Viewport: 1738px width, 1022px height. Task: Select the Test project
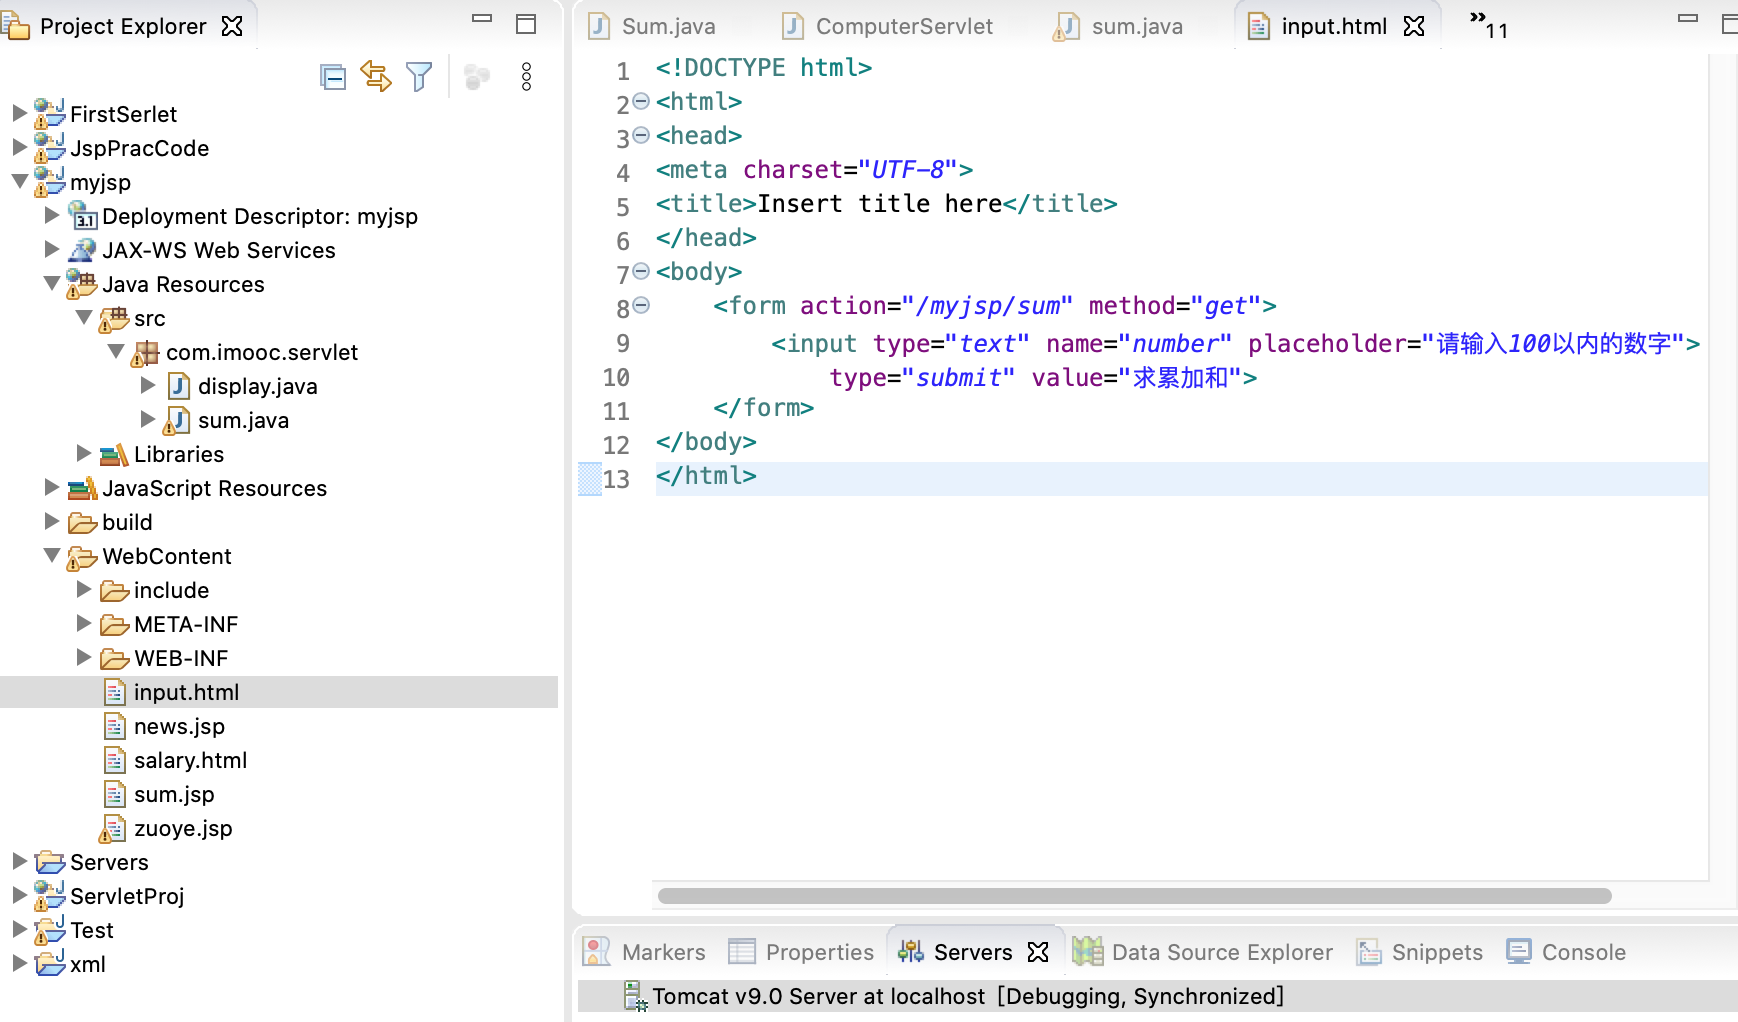pyautogui.click(x=92, y=930)
